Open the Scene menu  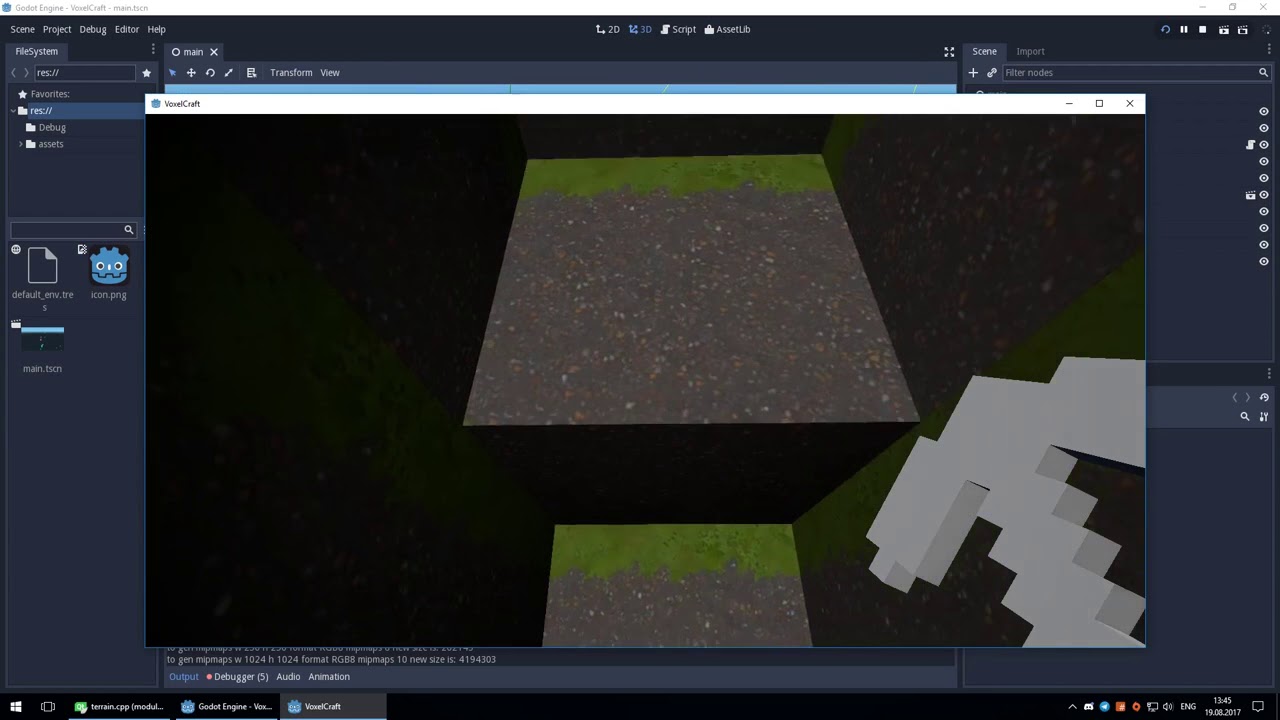click(x=23, y=29)
